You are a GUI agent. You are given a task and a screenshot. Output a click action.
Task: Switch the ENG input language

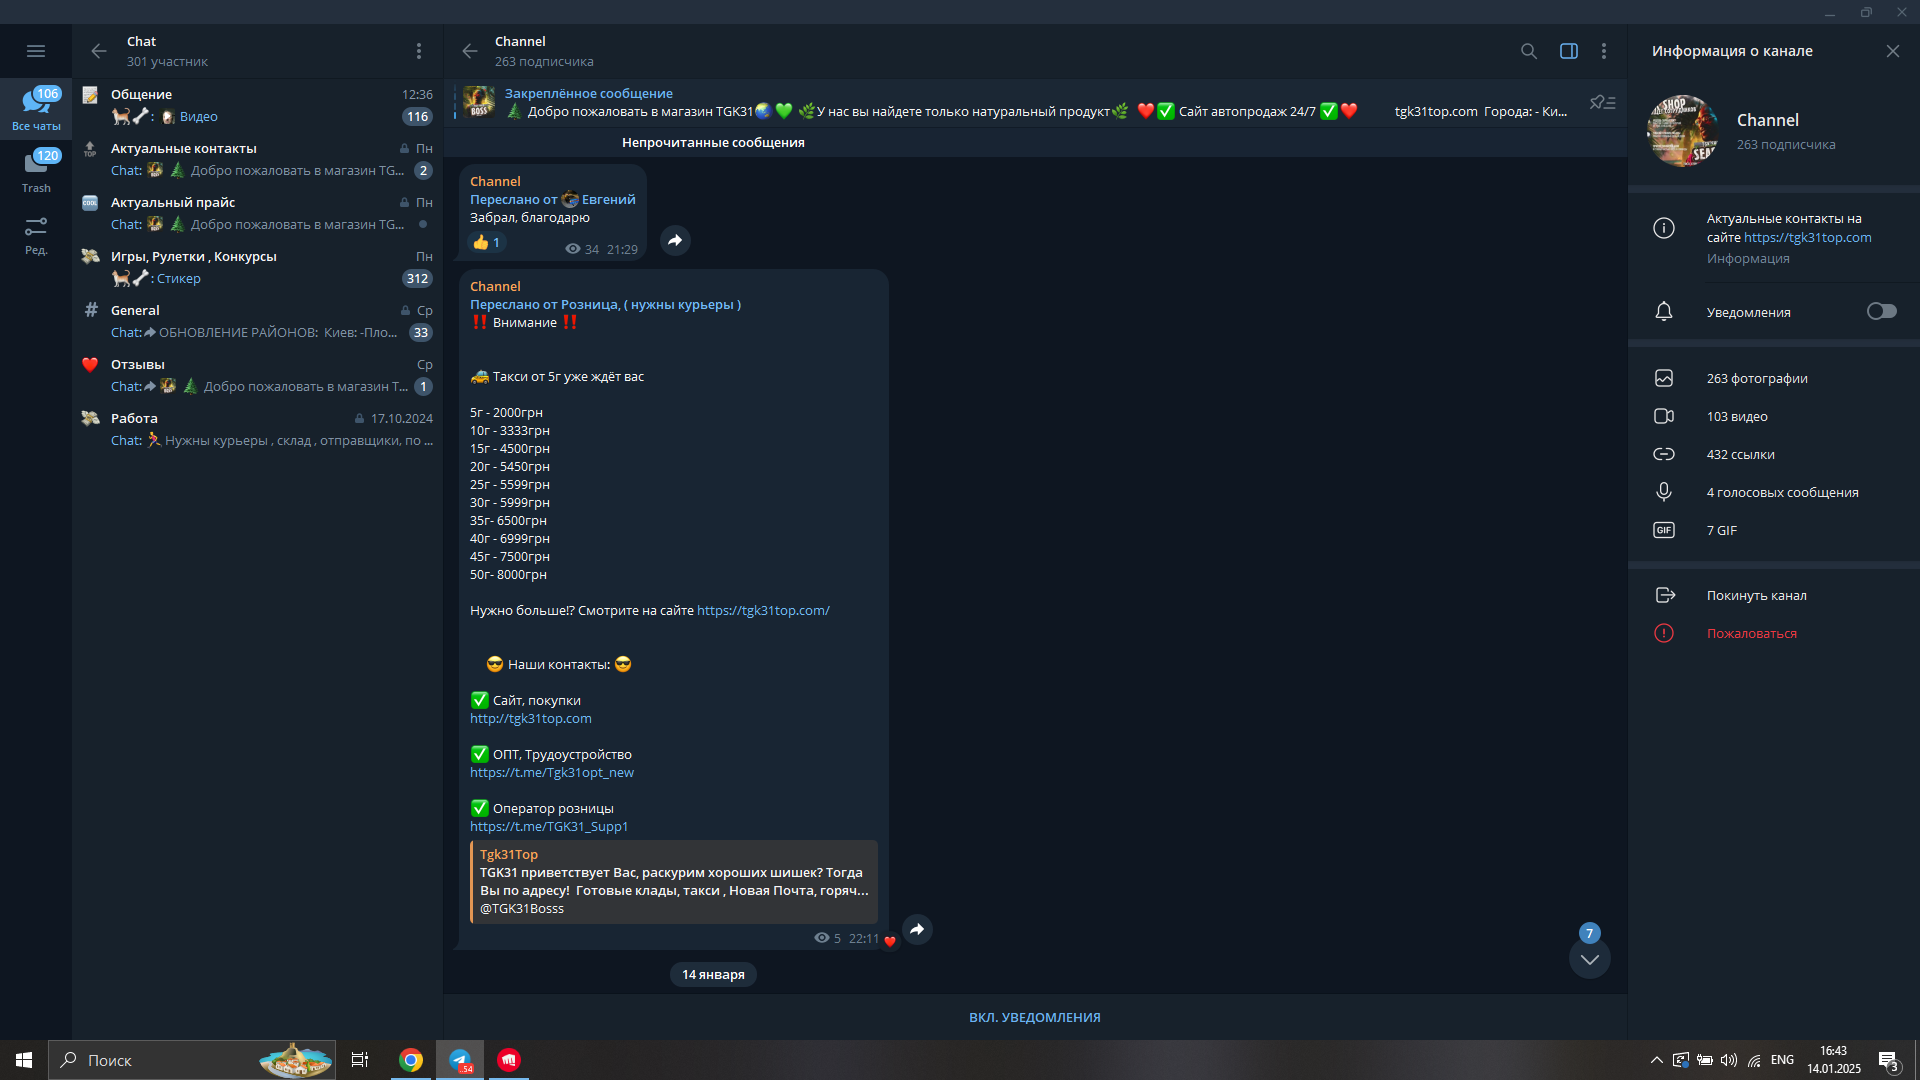pos(1782,1060)
